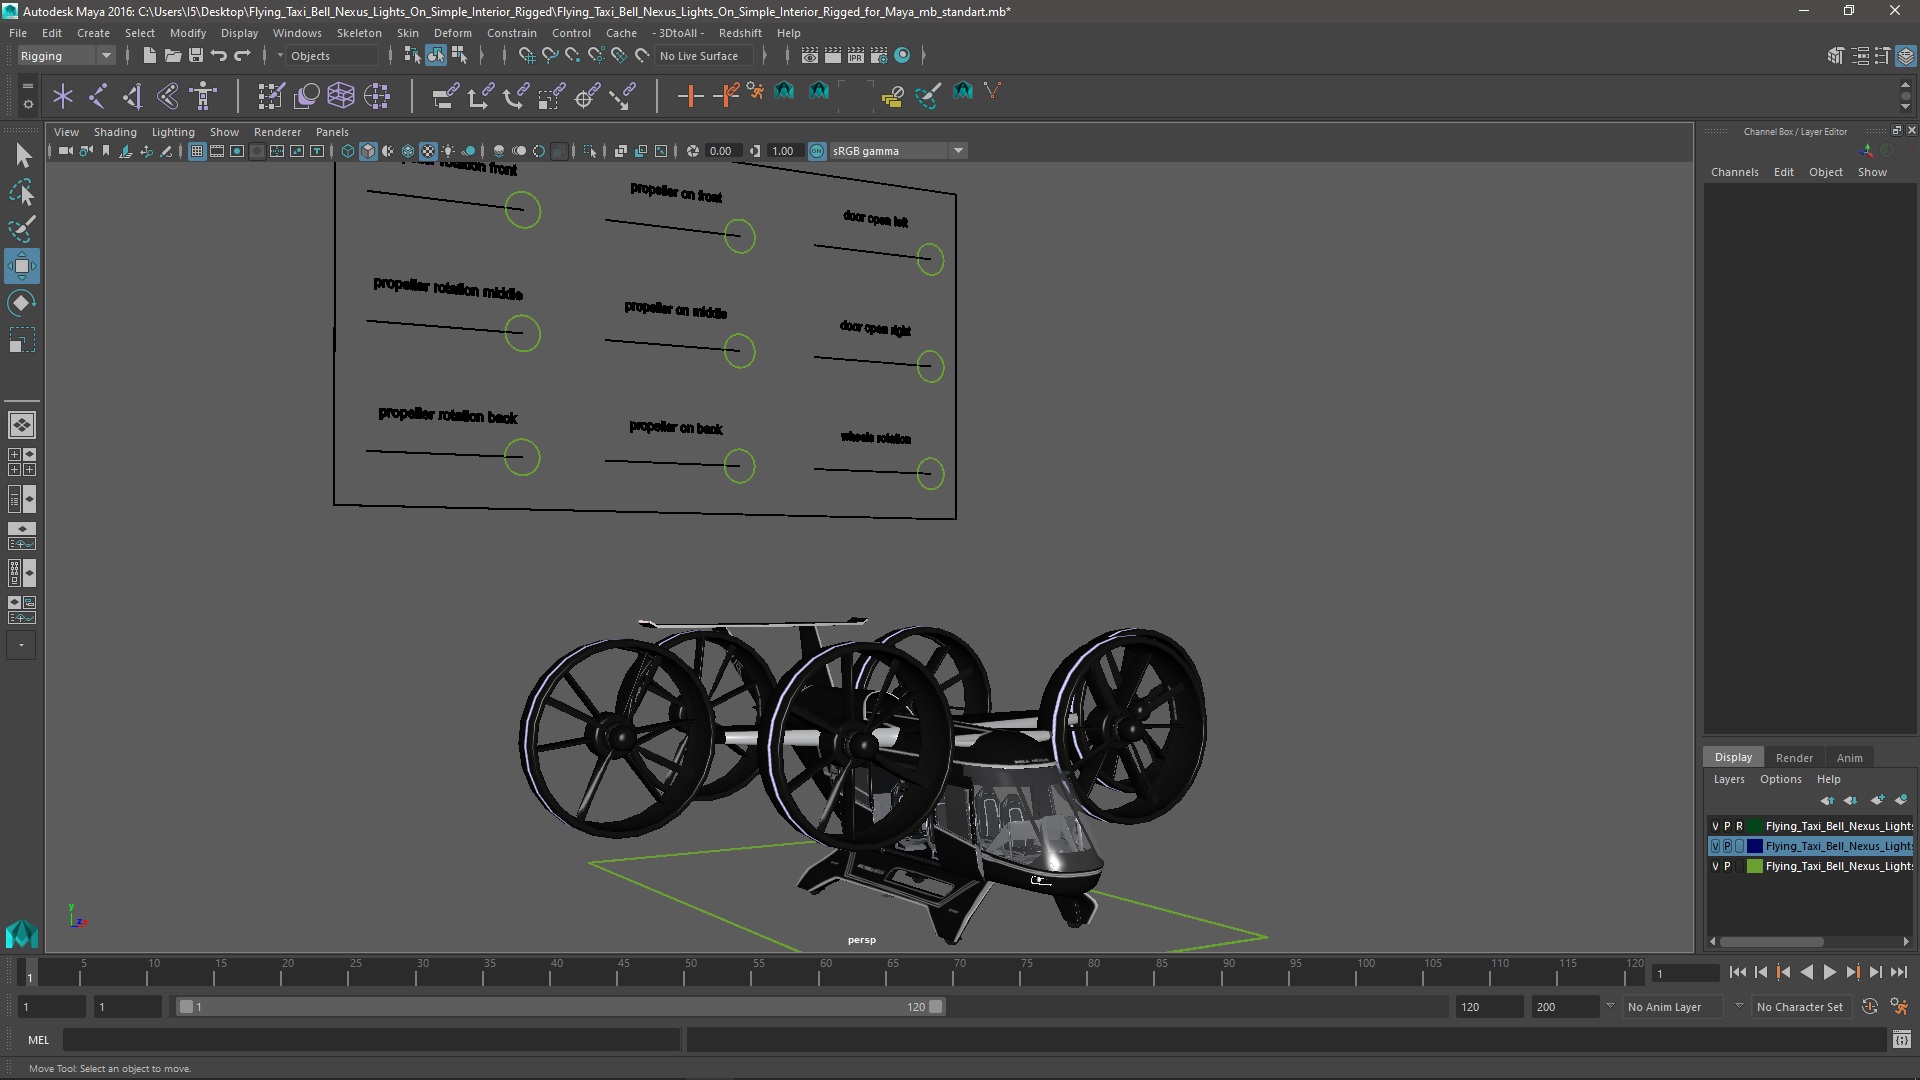Click the Create Cluster shelf icon
The height and width of the screenshot is (1080, 1920).
pos(377,96)
